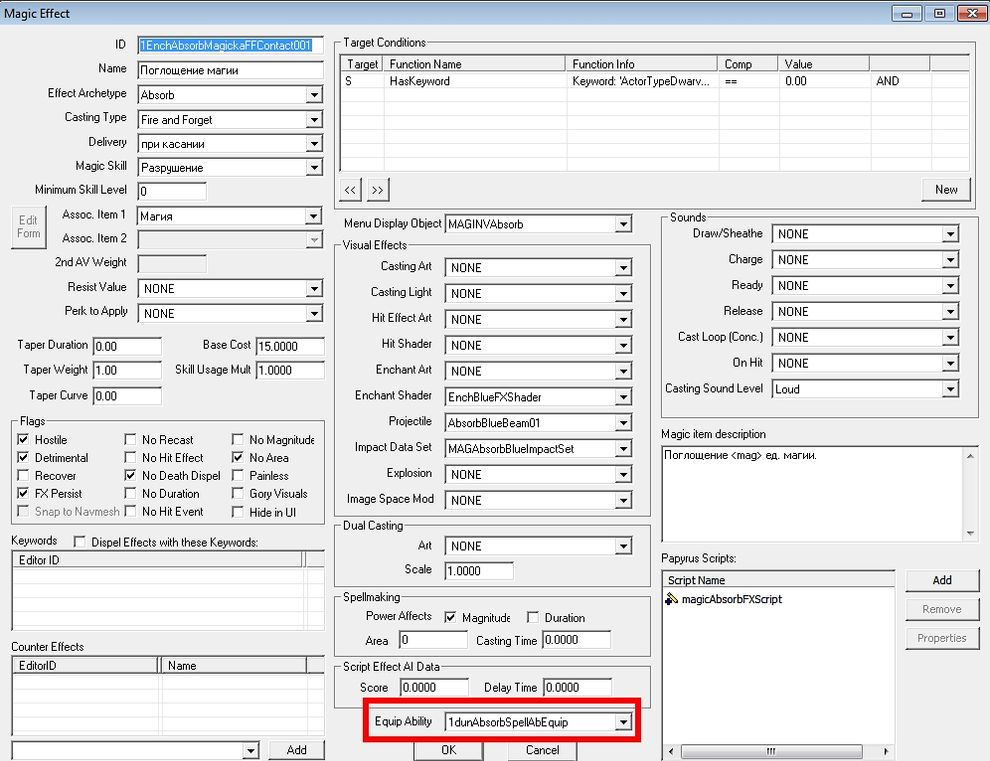Click the previous conditions '<<' button
The image size is (990, 761).
click(x=350, y=189)
